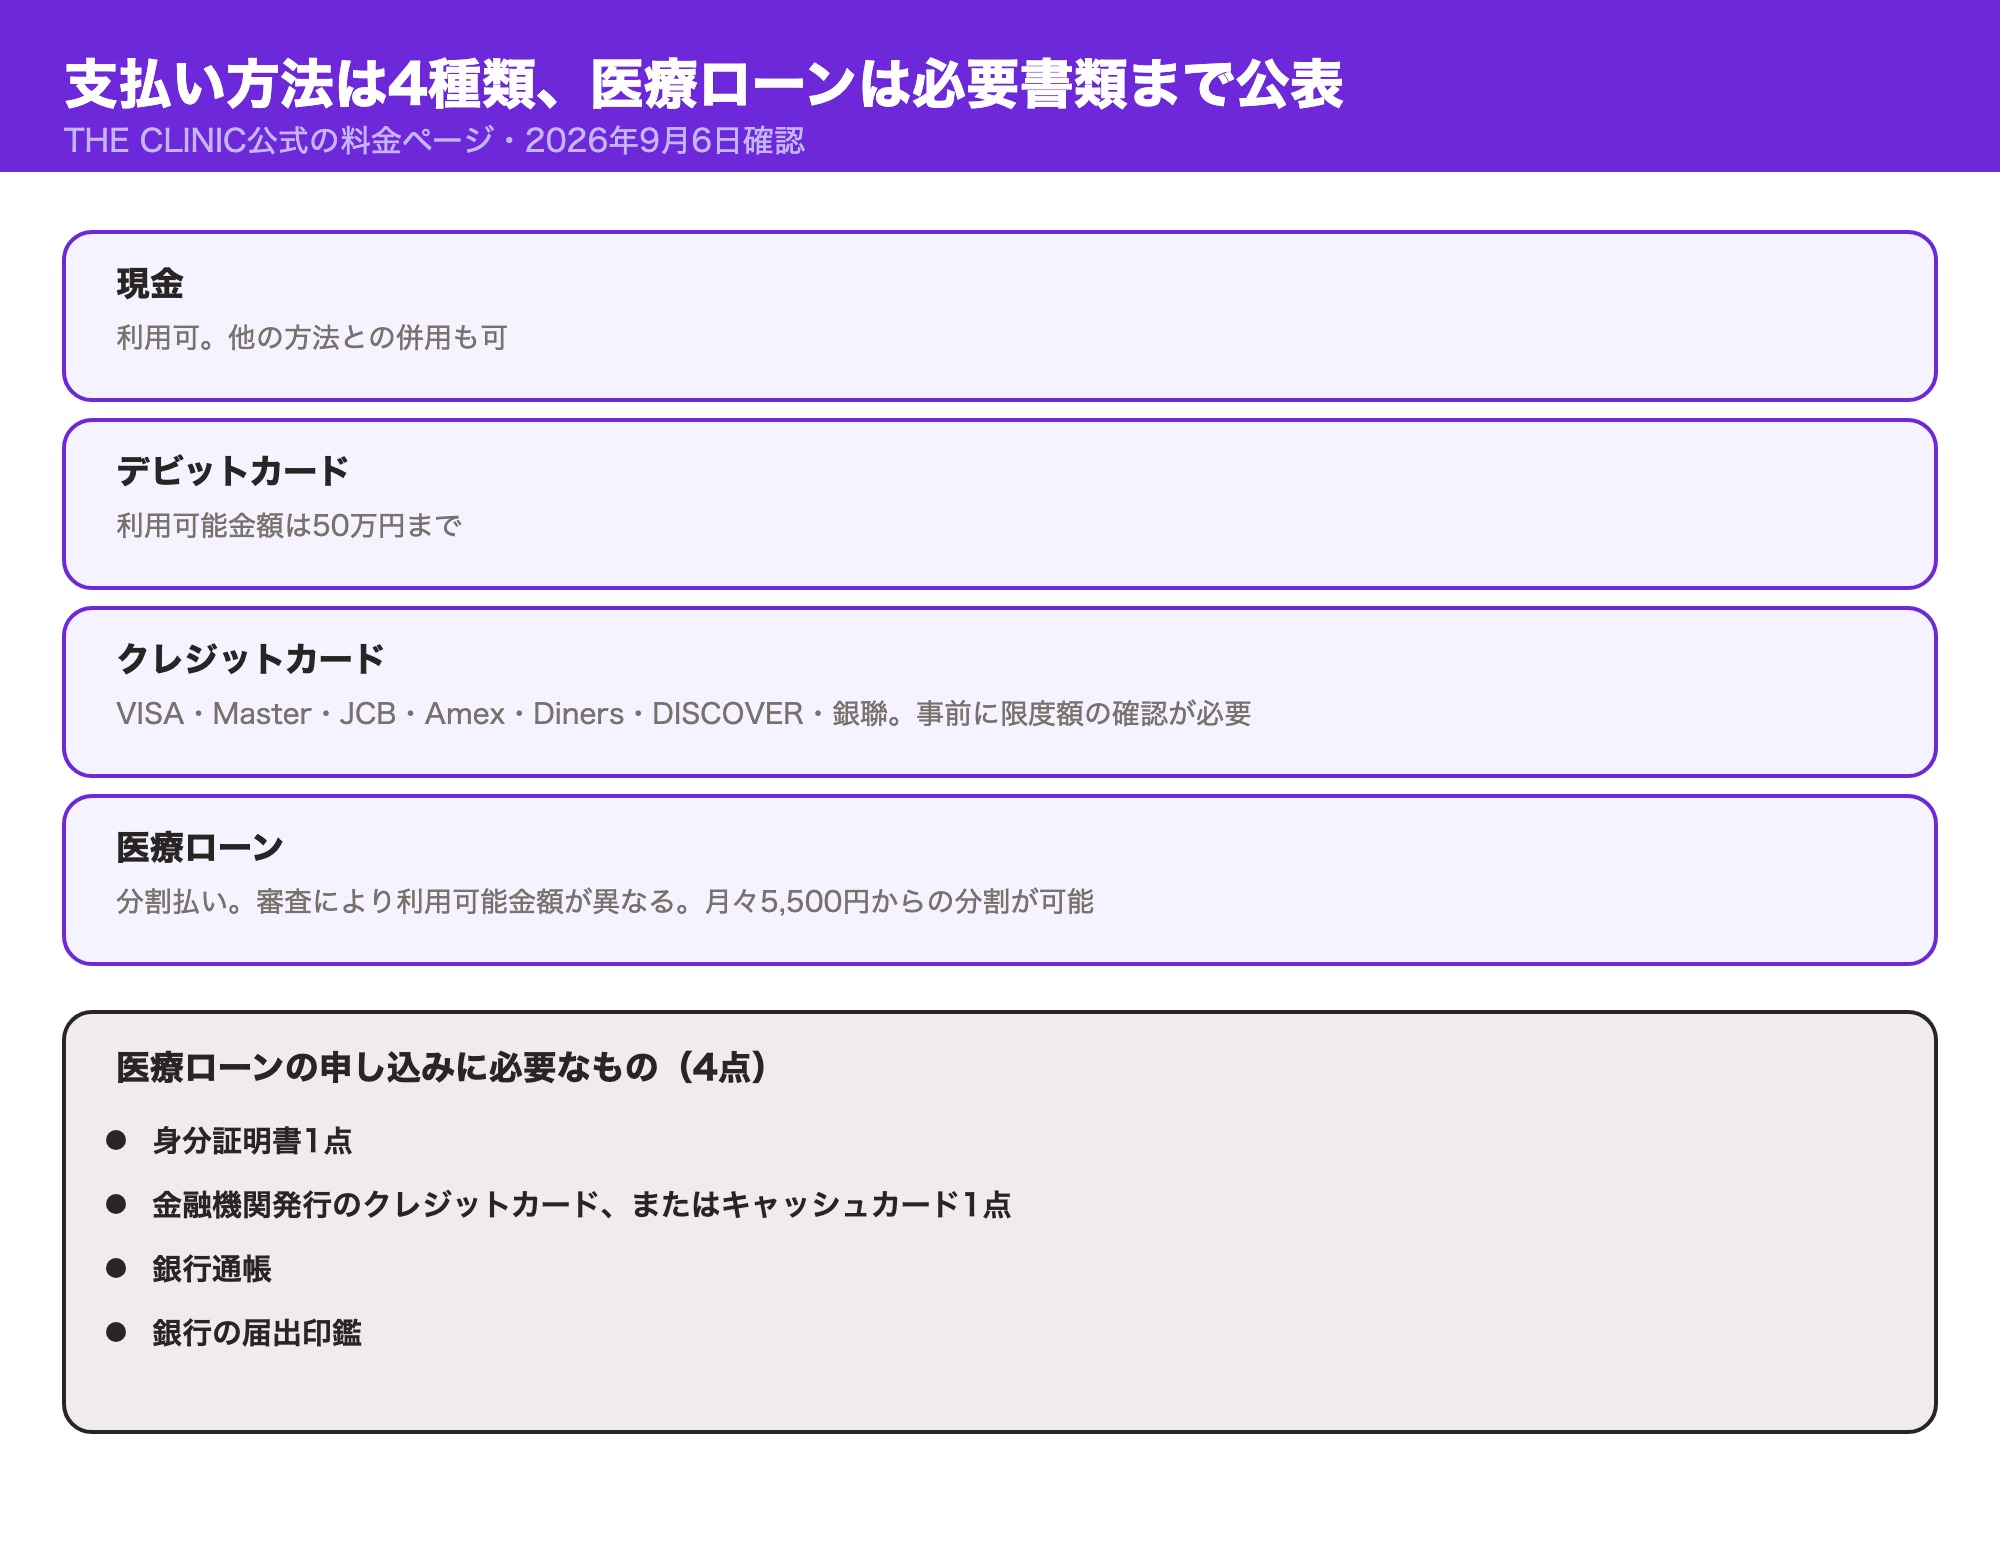Click bullet item 身分証明書1点
Image resolution: width=2000 pixels, height=1560 pixels.
[252, 1141]
